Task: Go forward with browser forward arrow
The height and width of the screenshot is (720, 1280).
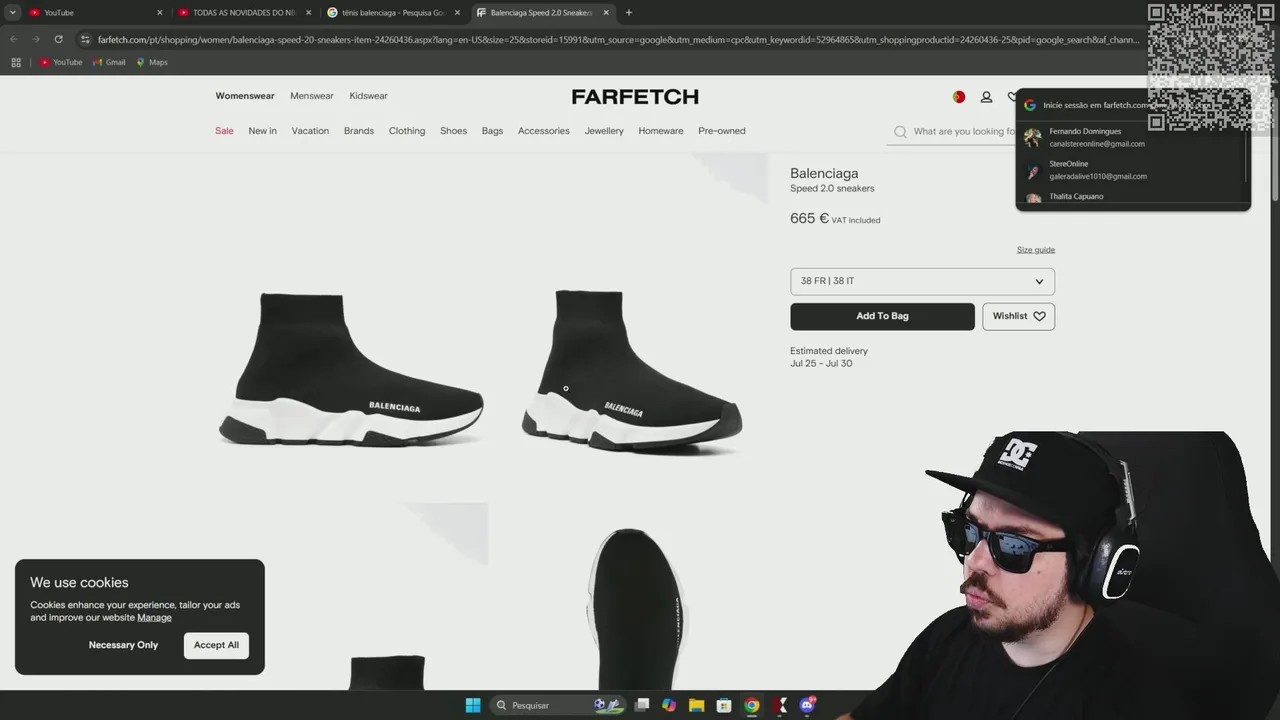Action: pyautogui.click(x=36, y=39)
